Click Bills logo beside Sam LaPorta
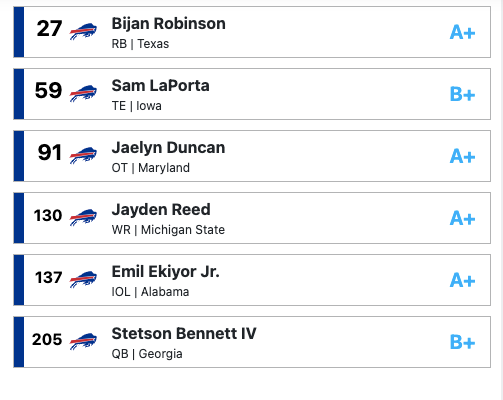503x400 pixels. pos(83,93)
